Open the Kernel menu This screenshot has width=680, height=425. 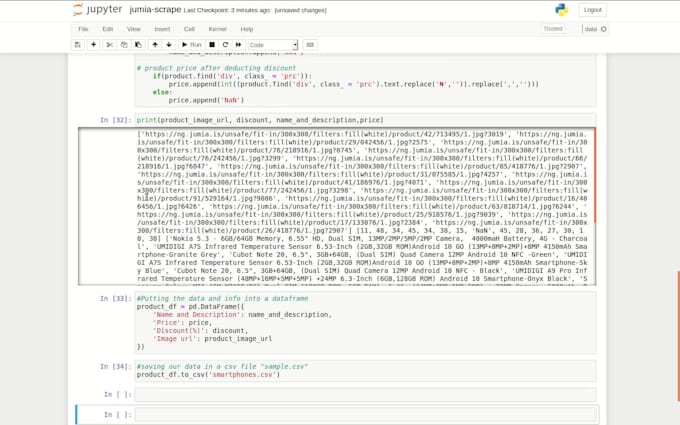pyautogui.click(x=217, y=29)
